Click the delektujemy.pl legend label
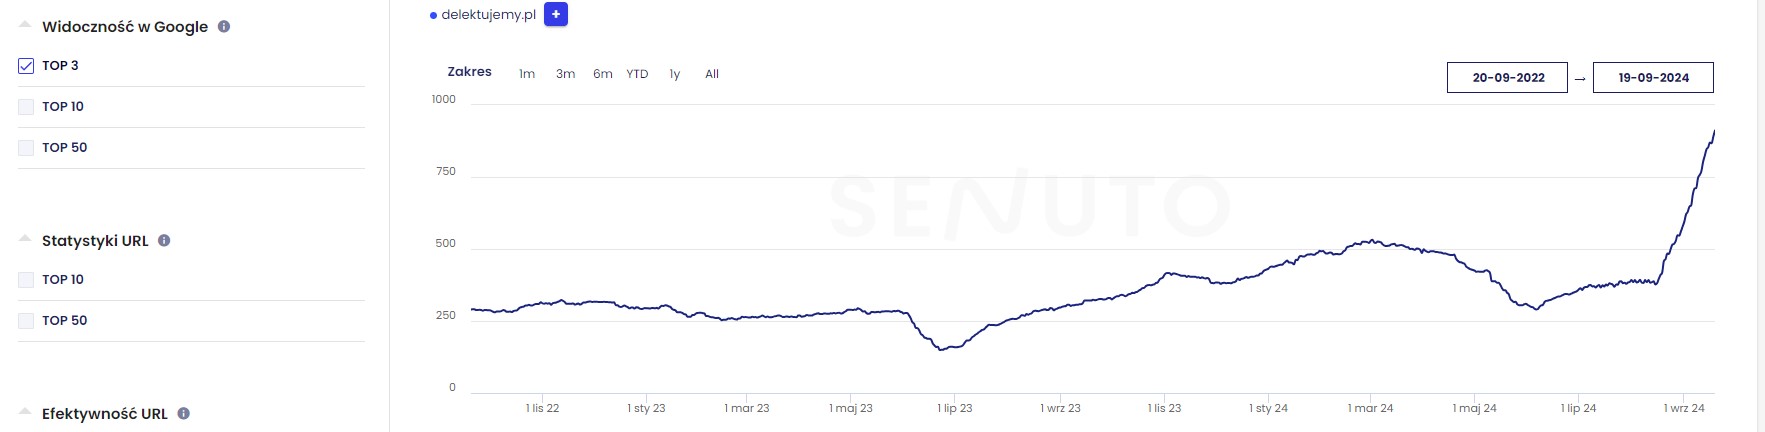The height and width of the screenshot is (432, 1765). [x=488, y=15]
